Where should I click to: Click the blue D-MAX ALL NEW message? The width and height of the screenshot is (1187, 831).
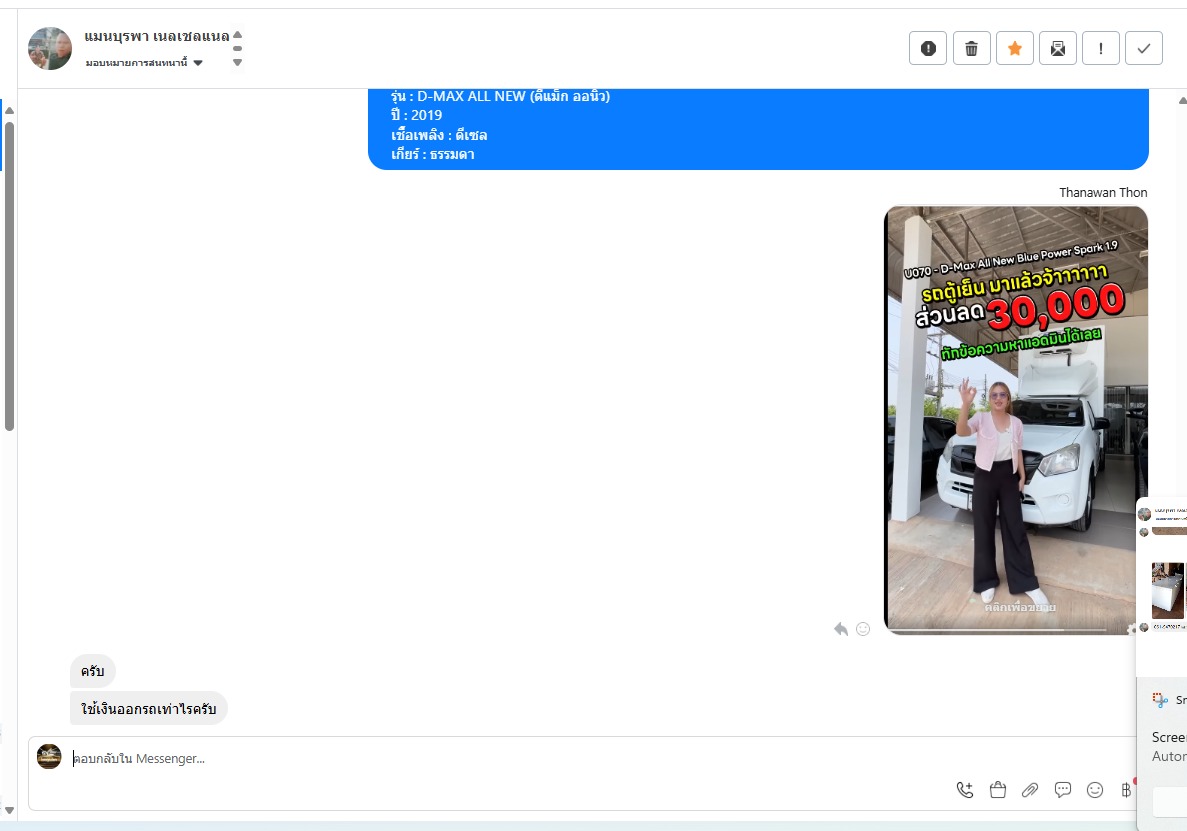pos(758,129)
